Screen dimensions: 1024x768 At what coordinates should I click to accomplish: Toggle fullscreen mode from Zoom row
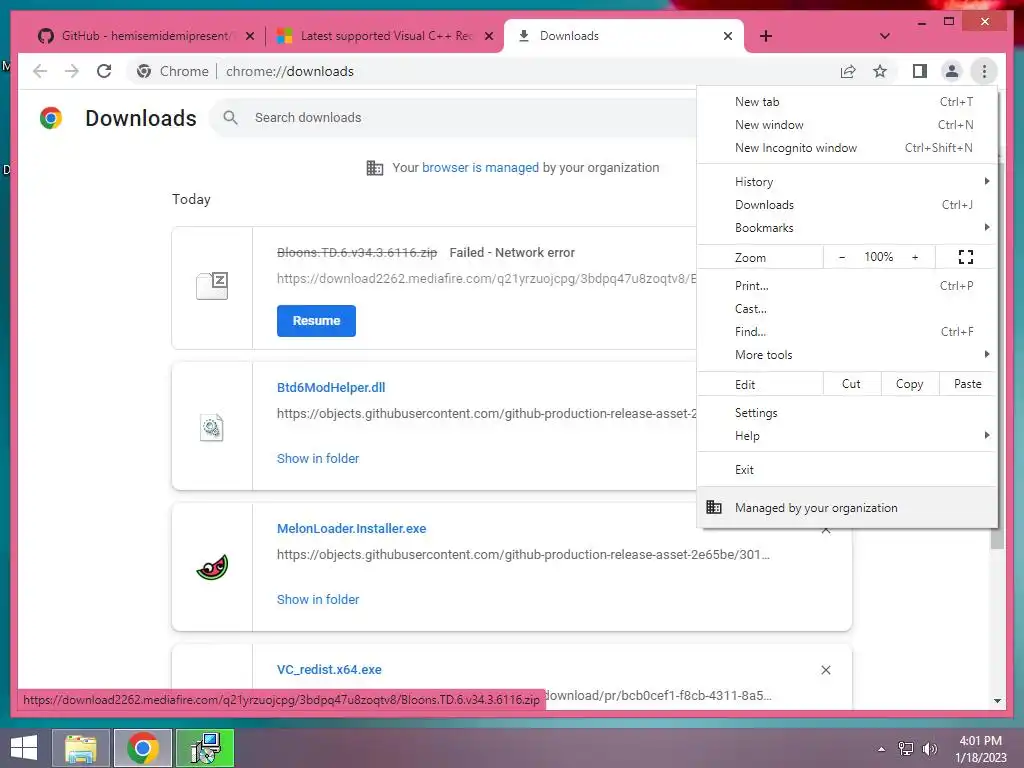[x=965, y=257]
